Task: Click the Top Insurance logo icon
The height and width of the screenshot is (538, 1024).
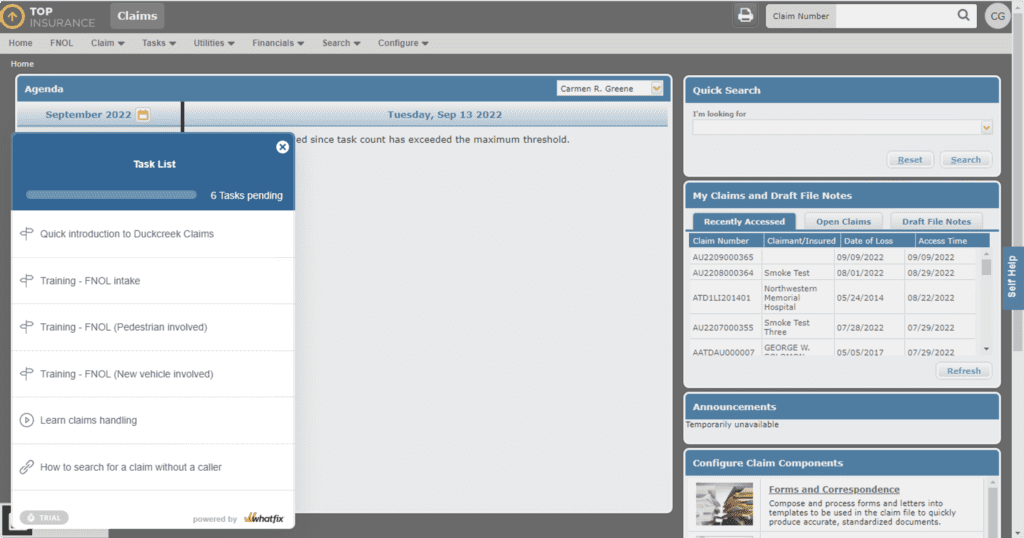Action: point(12,16)
